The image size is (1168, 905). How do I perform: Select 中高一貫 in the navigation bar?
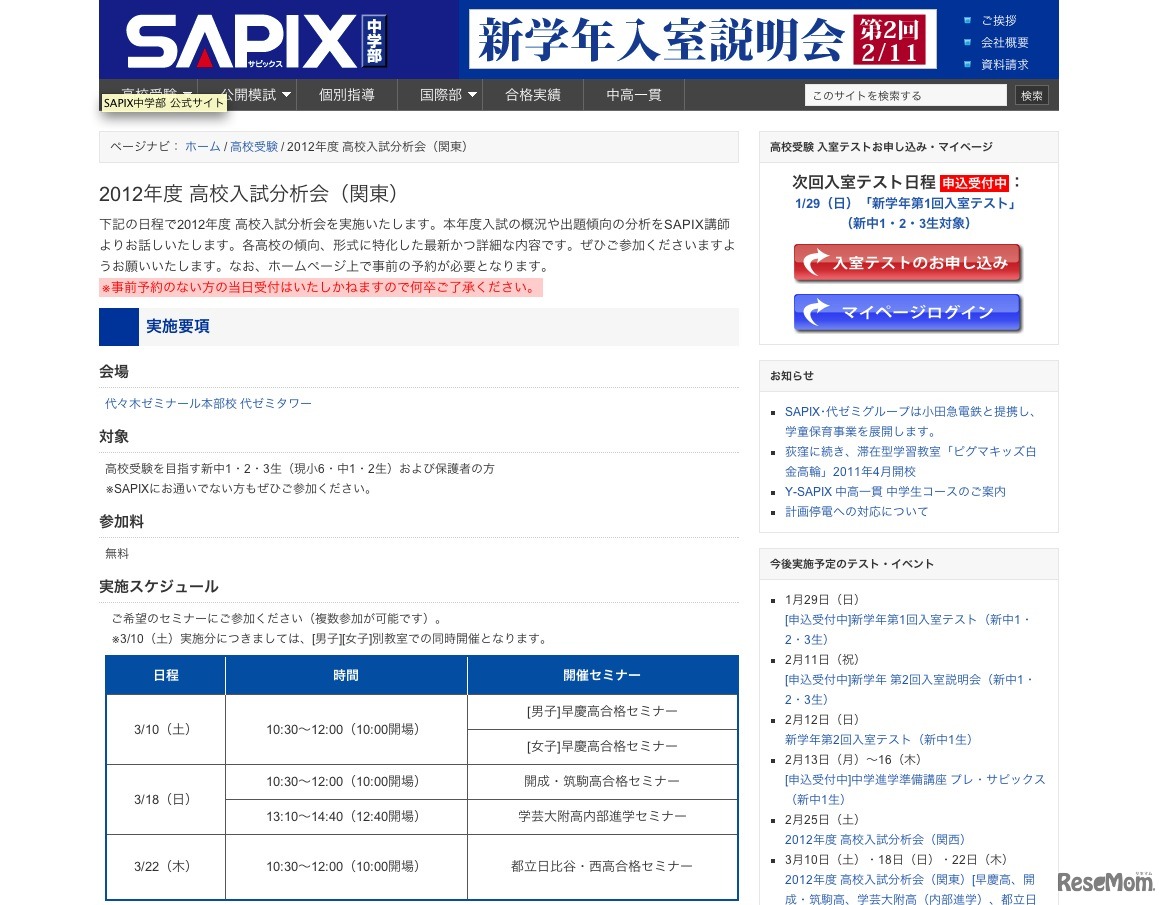(x=634, y=94)
